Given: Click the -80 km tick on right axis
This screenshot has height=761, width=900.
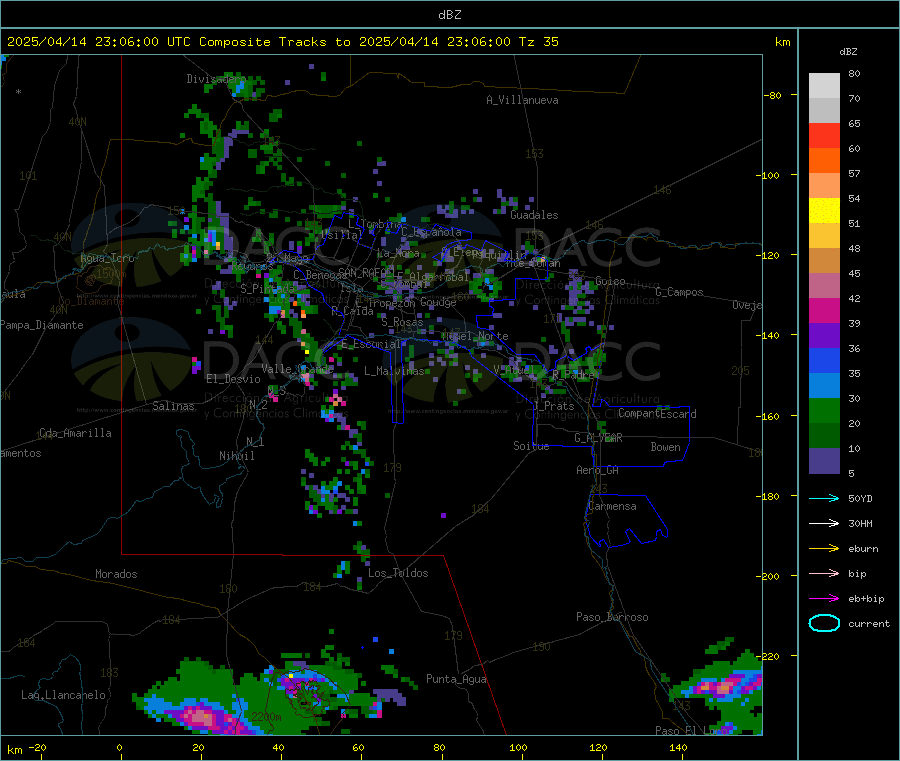Looking at the screenshot, I should [x=773, y=95].
